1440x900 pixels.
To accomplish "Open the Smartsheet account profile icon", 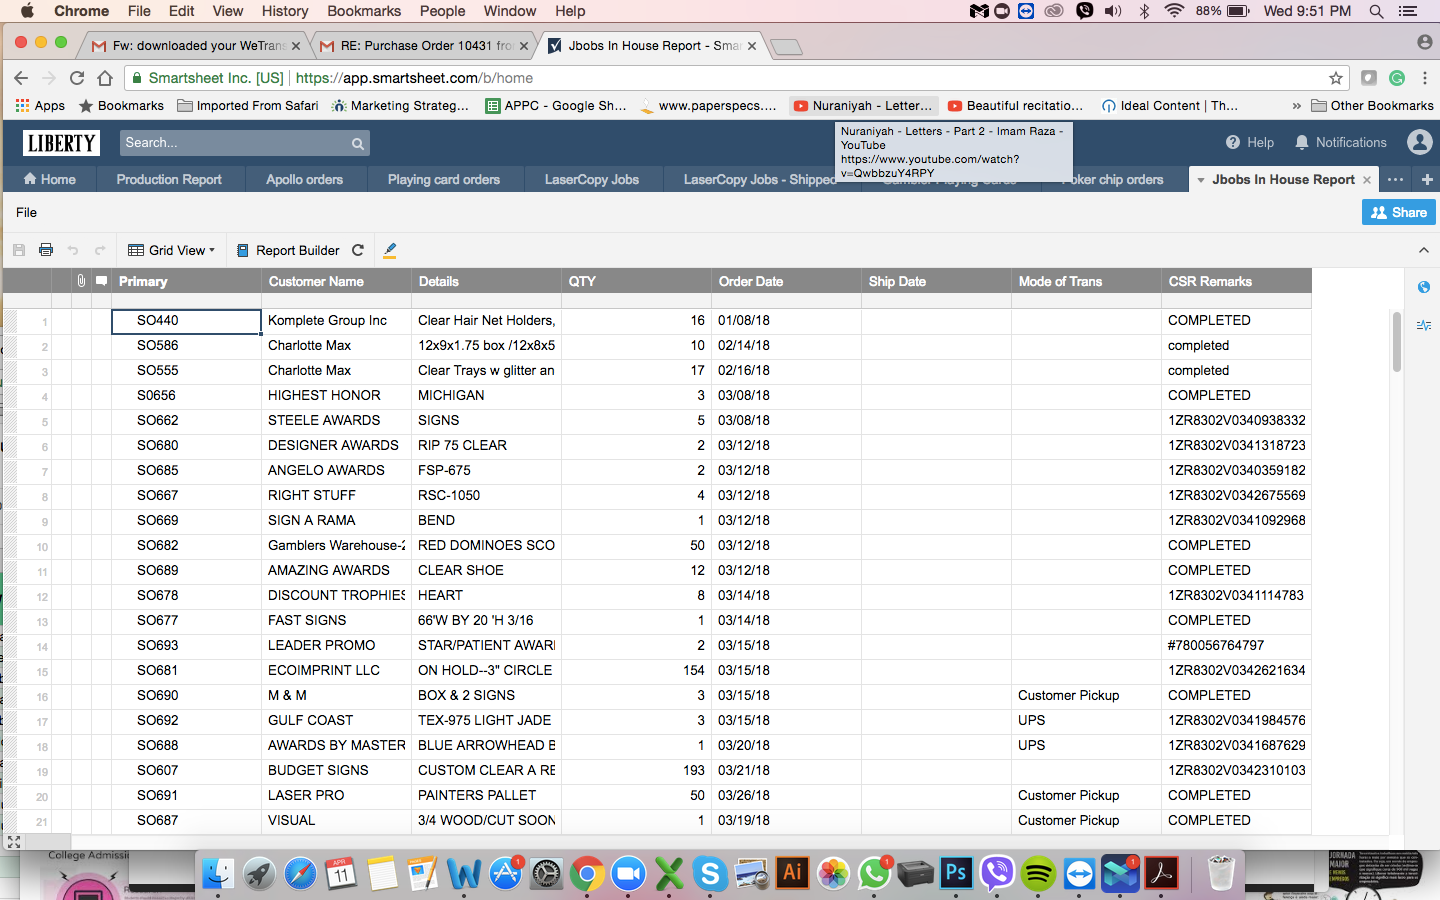I will click(x=1419, y=142).
